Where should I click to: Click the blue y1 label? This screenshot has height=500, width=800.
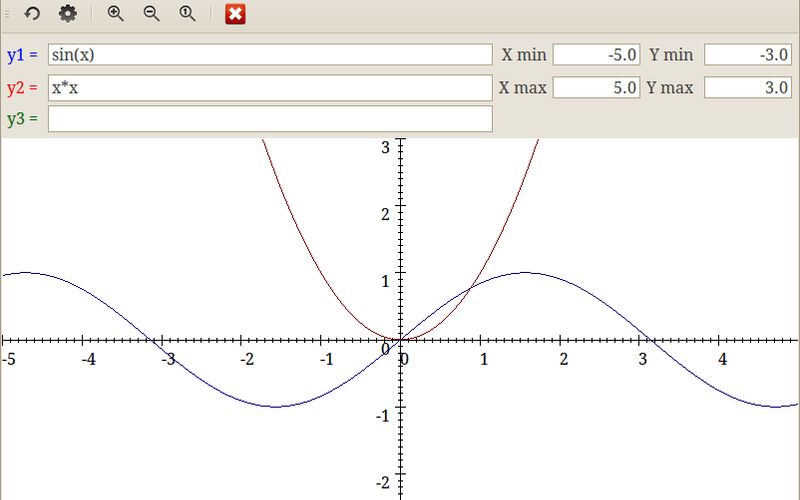22,55
